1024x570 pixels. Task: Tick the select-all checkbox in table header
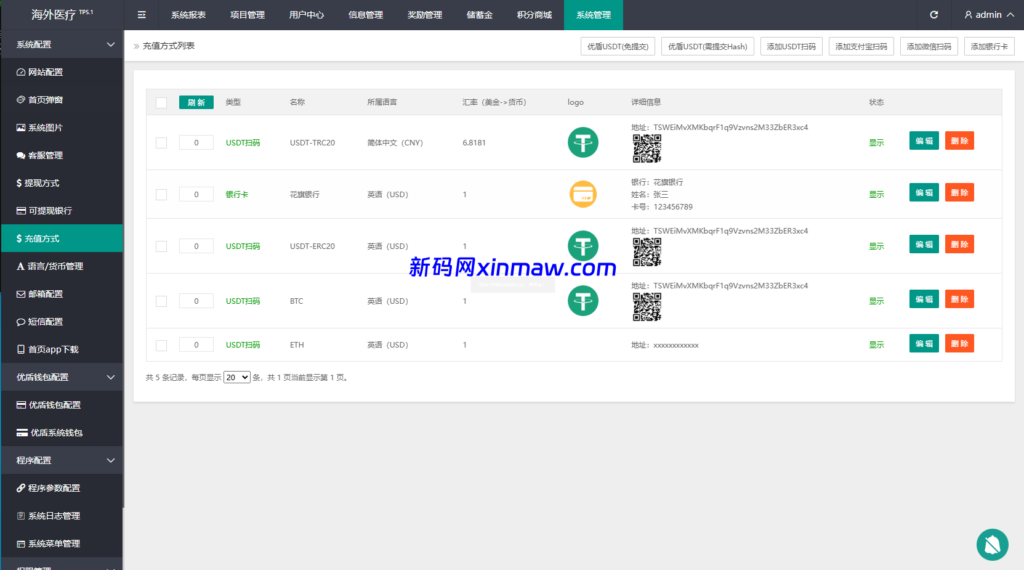[x=161, y=103]
